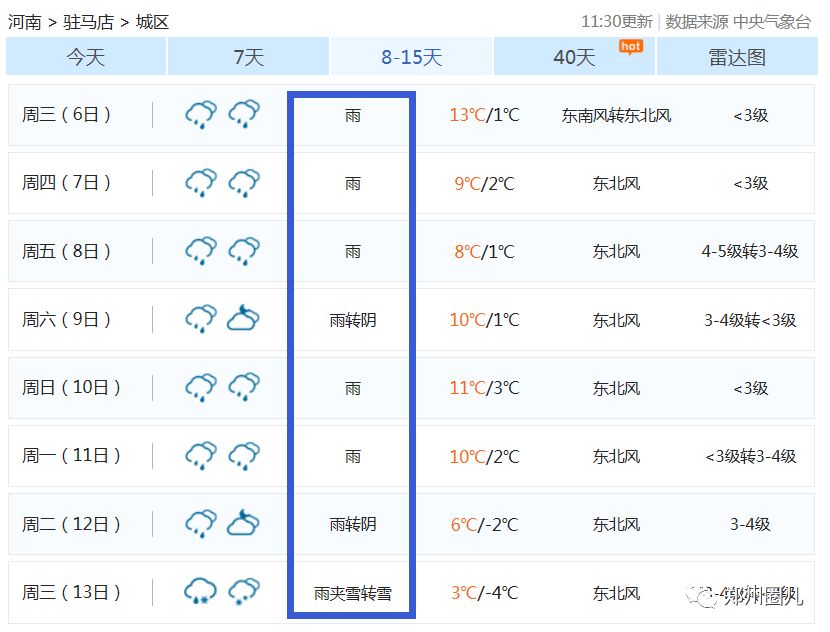830x632 pixels.
Task: Open the 驻马店 breadcrumb link
Action: pos(88,22)
